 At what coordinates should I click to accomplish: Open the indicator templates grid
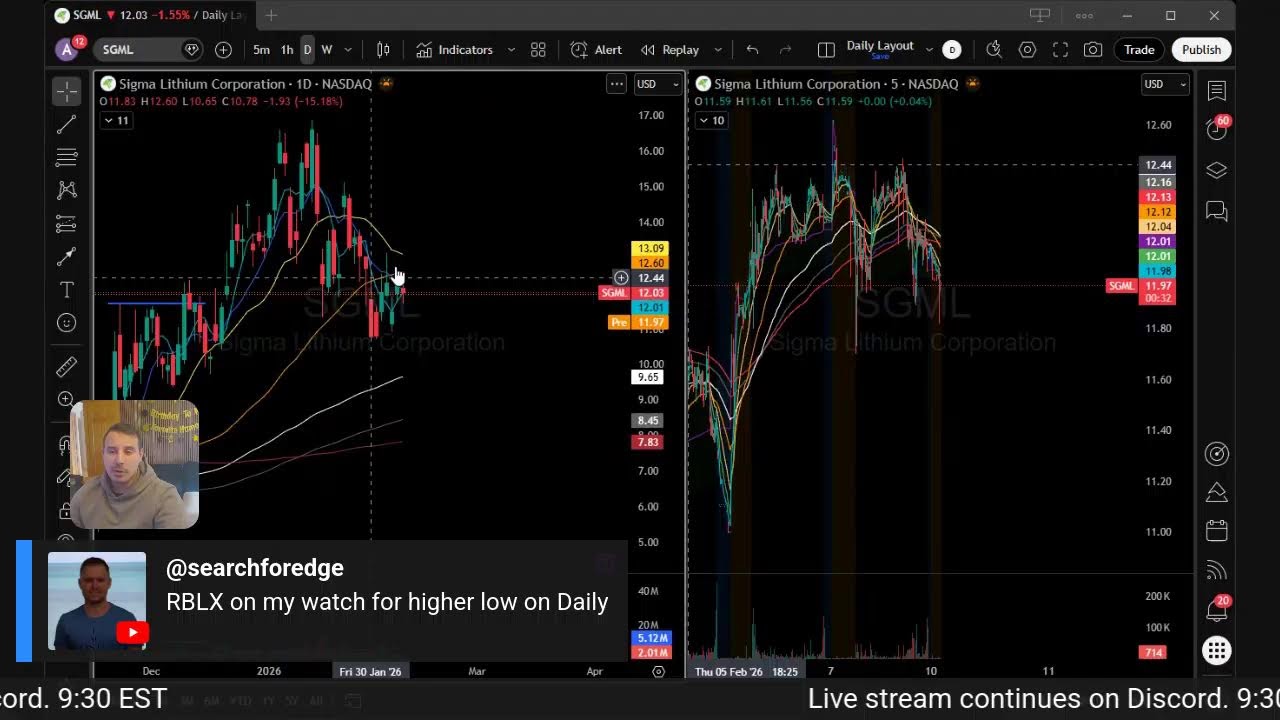pos(538,50)
